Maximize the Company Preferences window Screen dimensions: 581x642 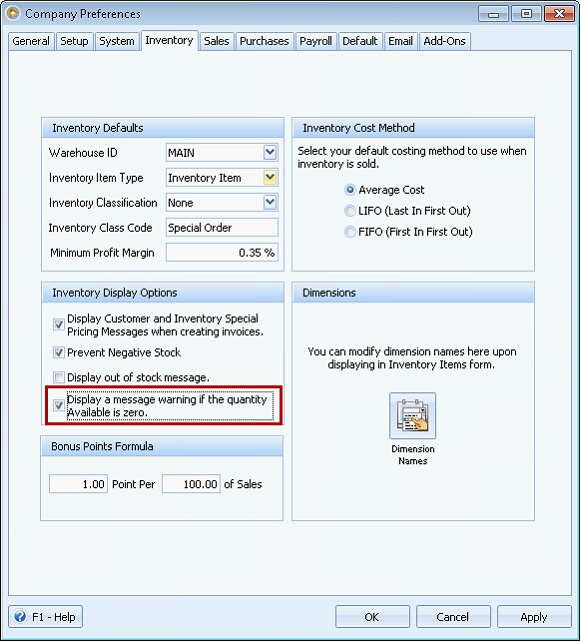(526, 14)
